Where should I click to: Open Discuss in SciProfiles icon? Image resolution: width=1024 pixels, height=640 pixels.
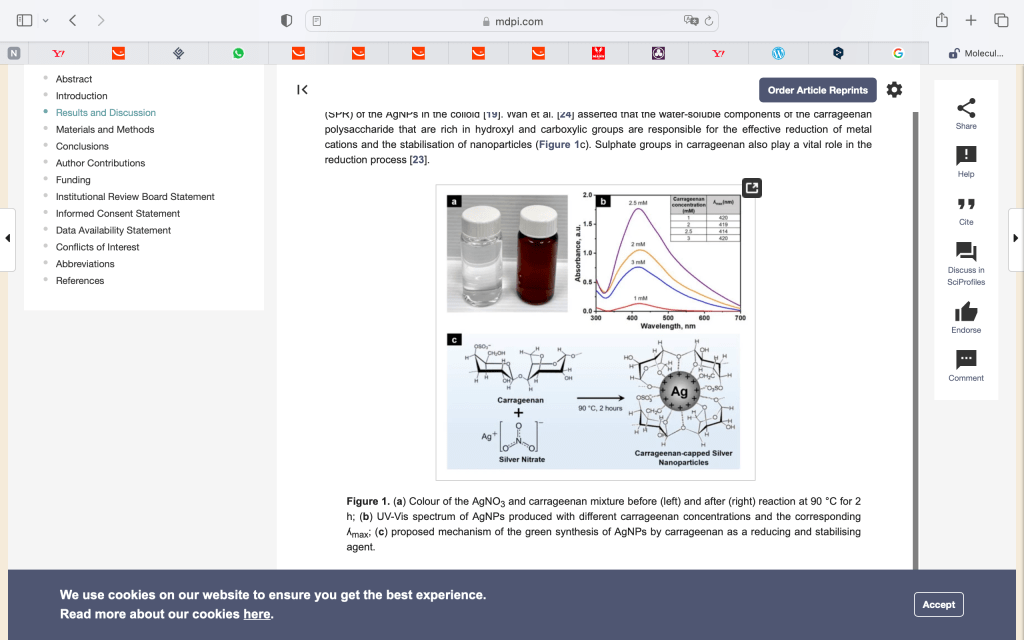pos(966,252)
